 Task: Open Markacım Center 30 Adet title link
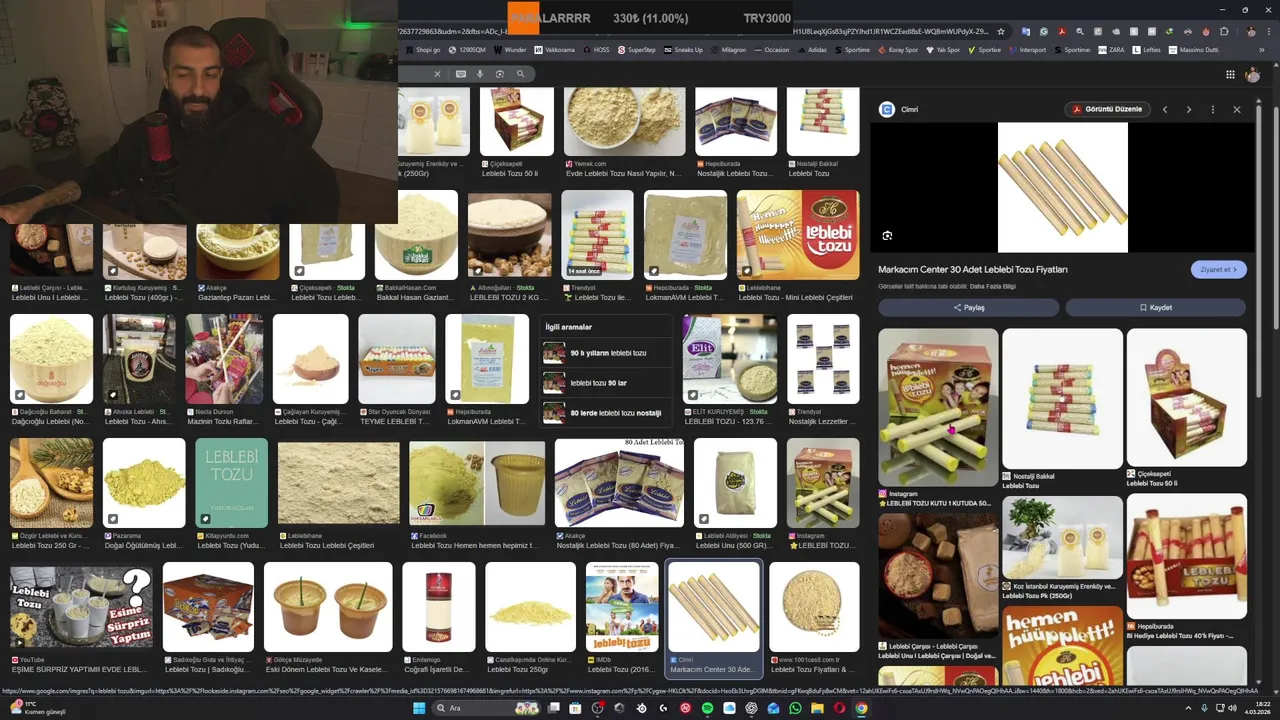(973, 269)
